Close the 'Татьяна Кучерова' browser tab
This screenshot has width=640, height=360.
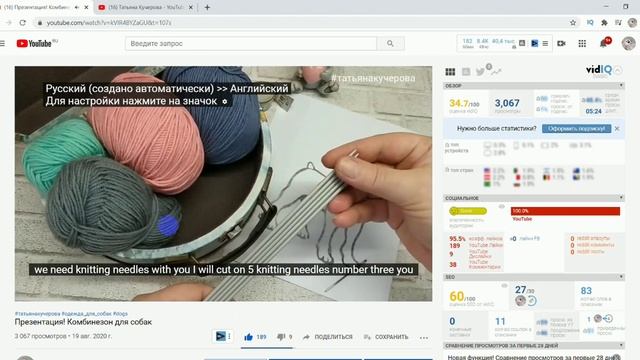click(x=190, y=7)
